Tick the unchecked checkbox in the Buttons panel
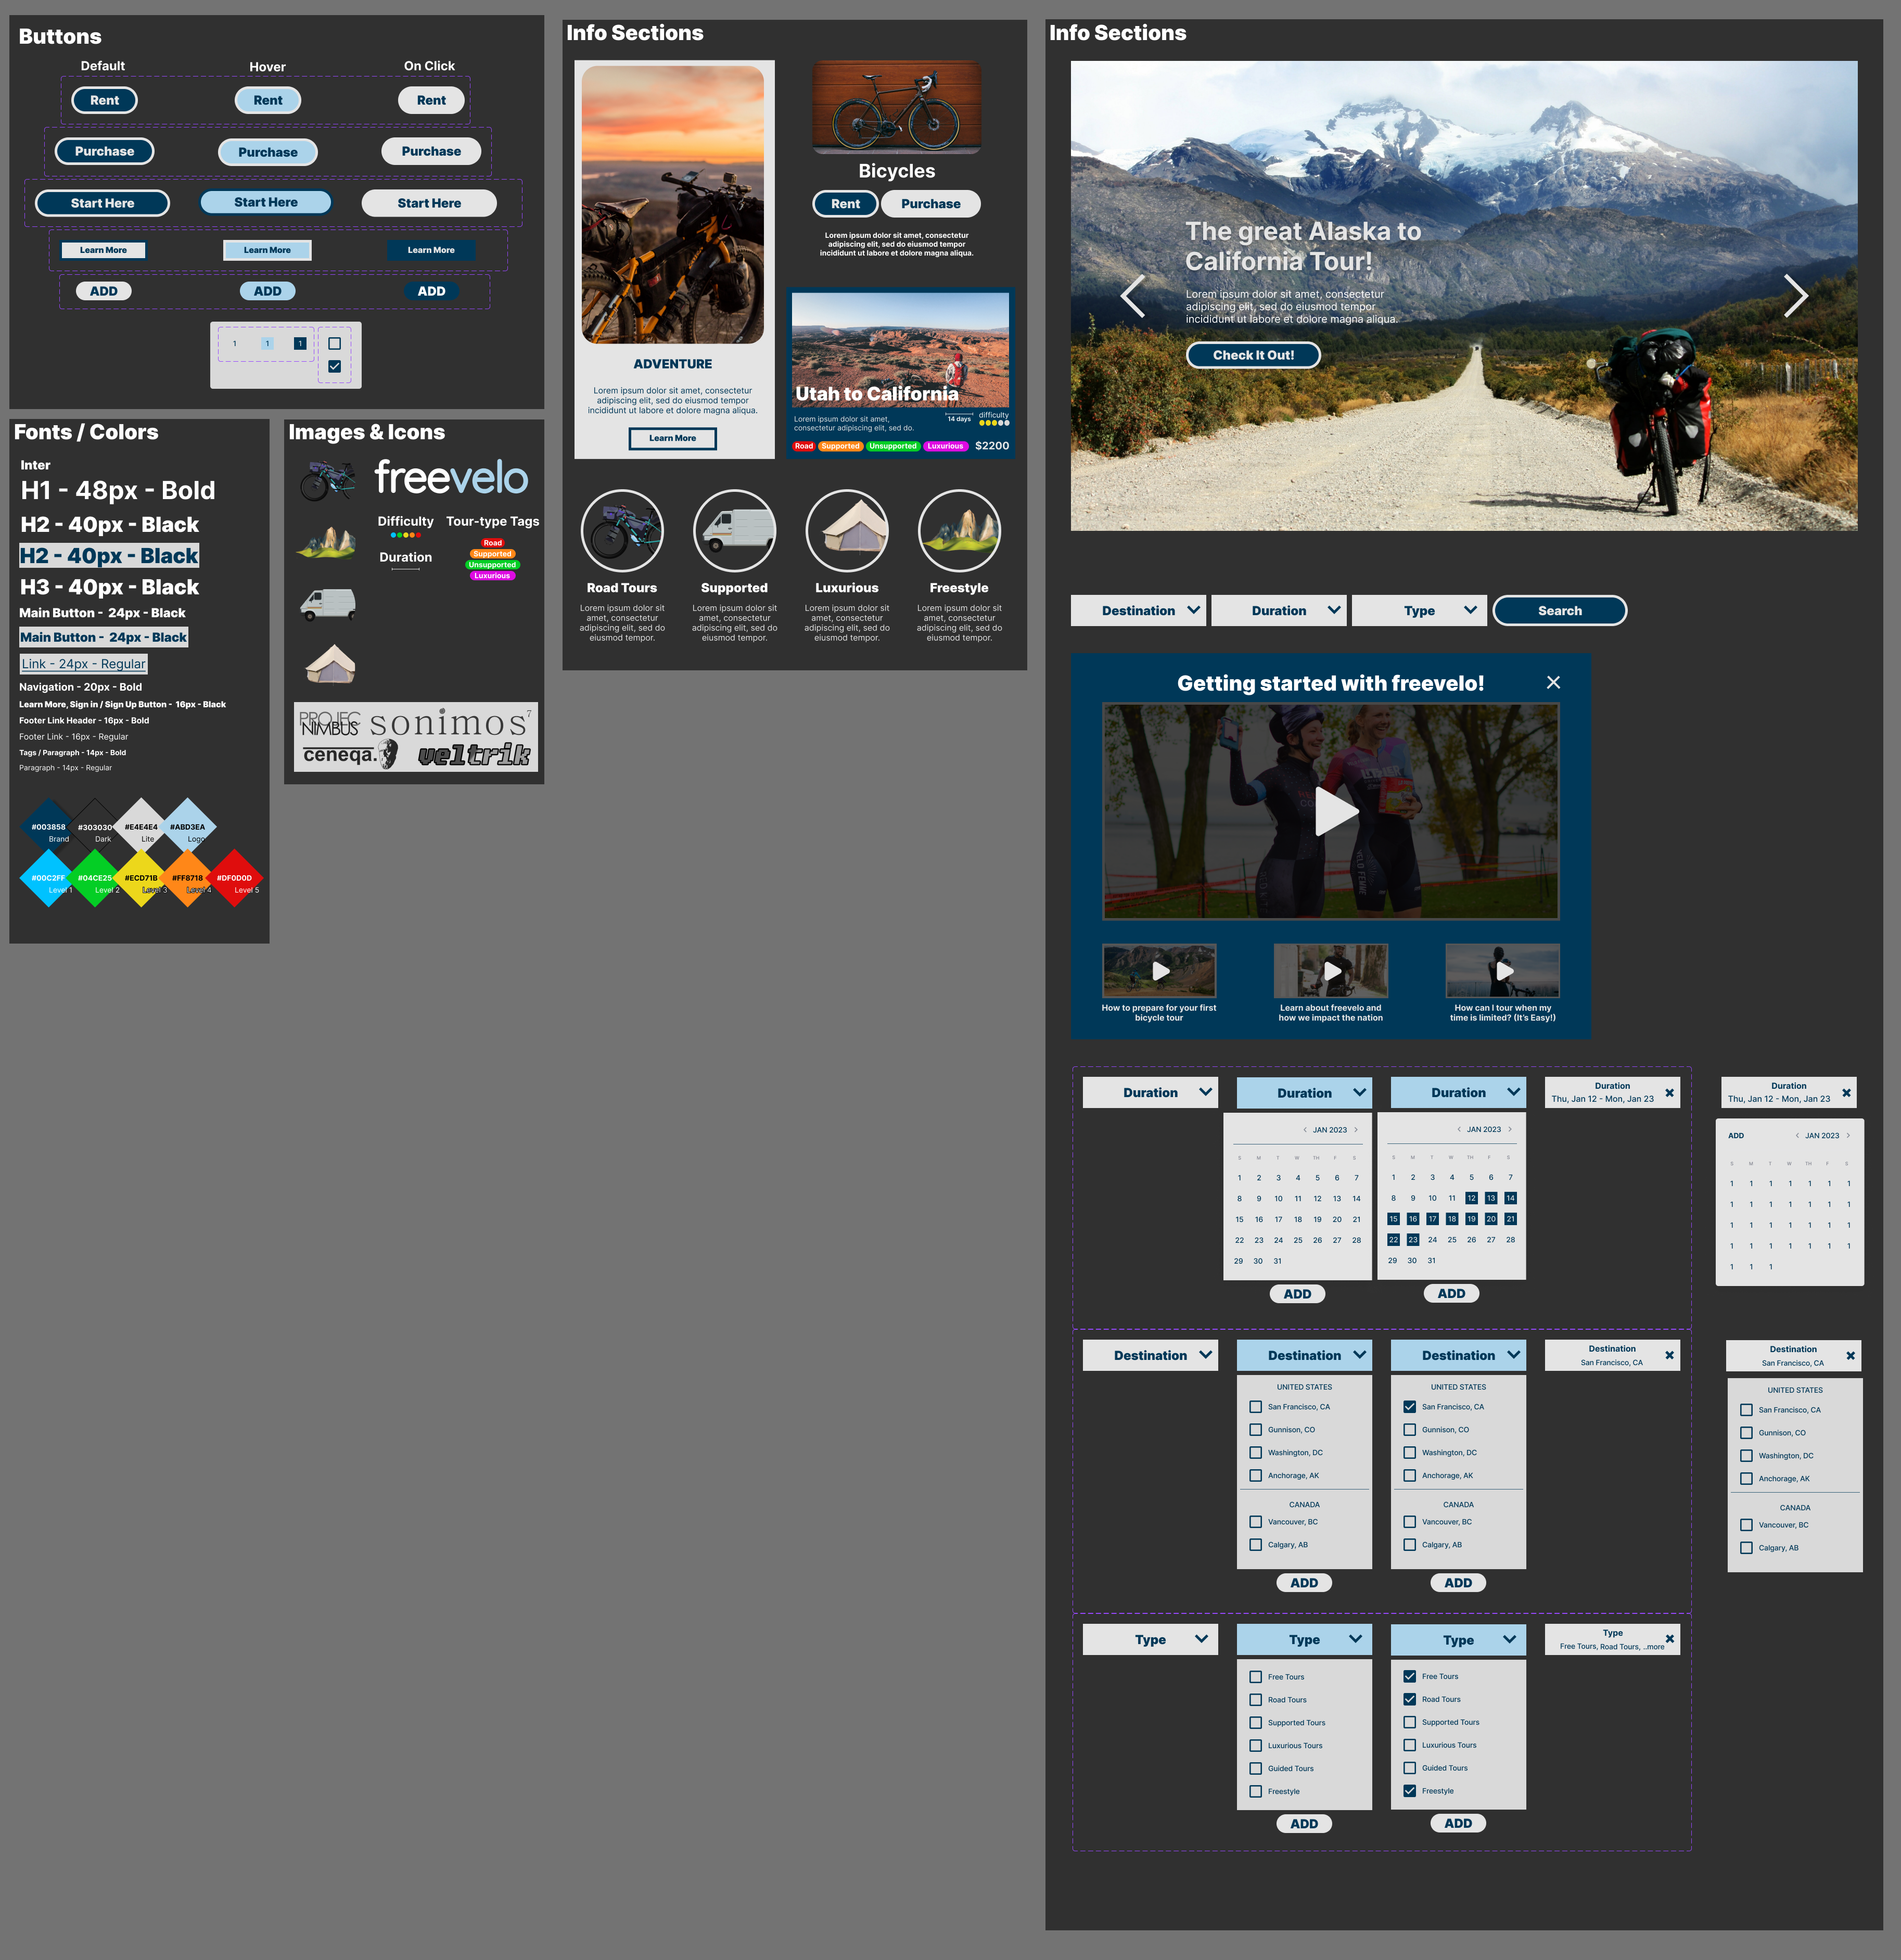Viewport: 1901px width, 1960px height. (335, 343)
